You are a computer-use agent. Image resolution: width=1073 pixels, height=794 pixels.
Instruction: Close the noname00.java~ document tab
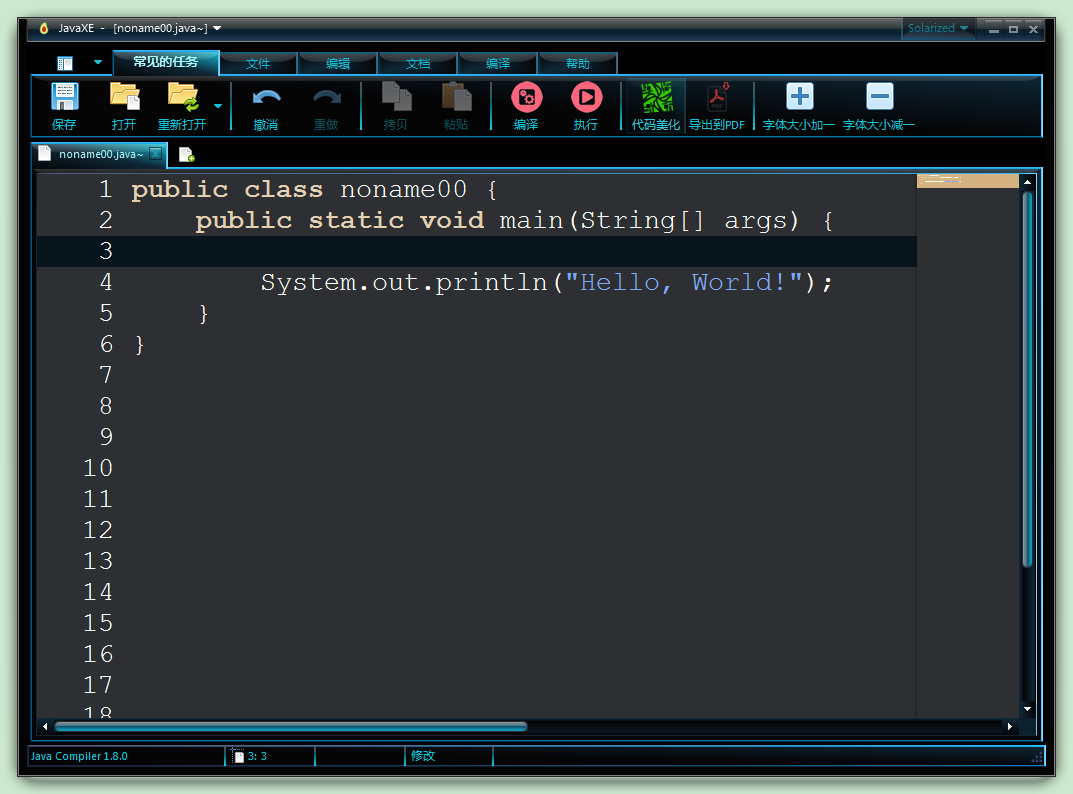155,154
